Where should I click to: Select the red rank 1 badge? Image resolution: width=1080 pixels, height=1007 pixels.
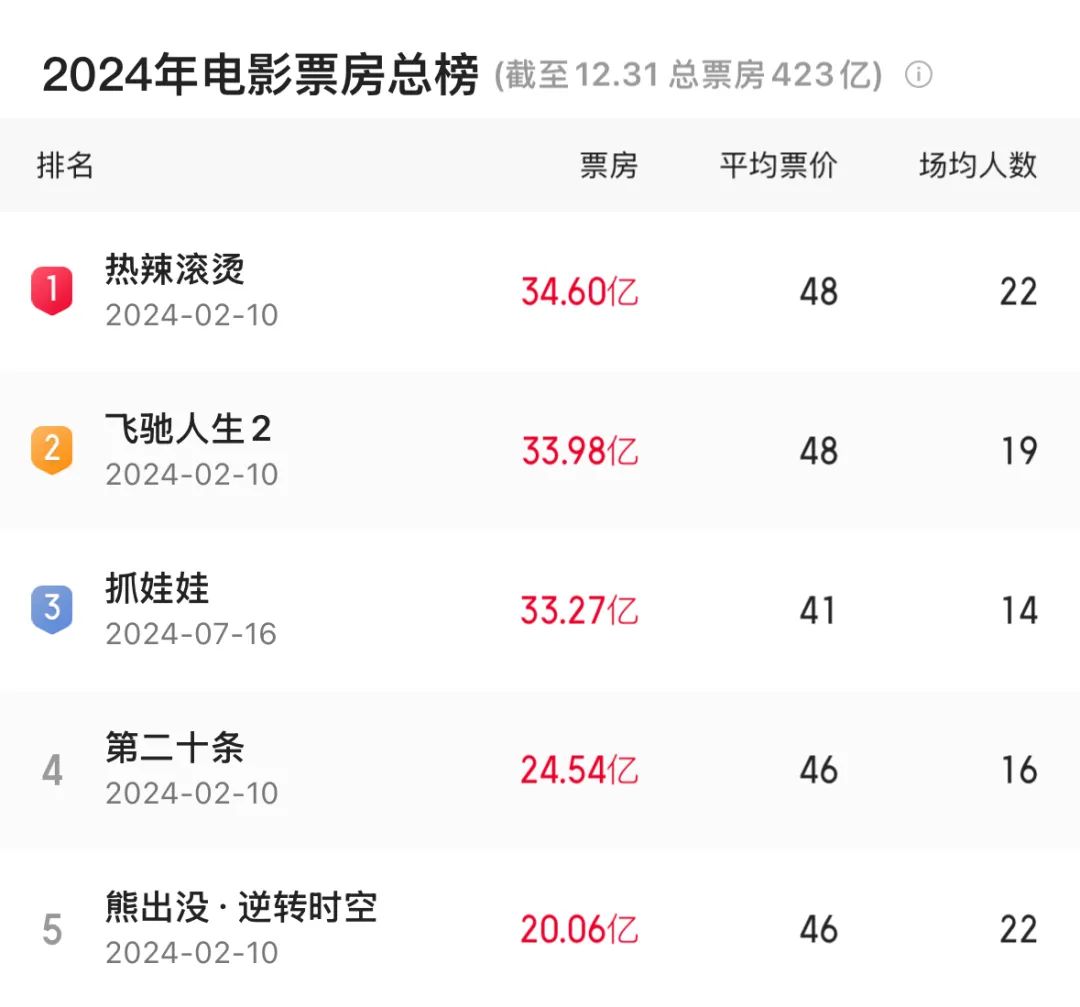tap(52, 290)
